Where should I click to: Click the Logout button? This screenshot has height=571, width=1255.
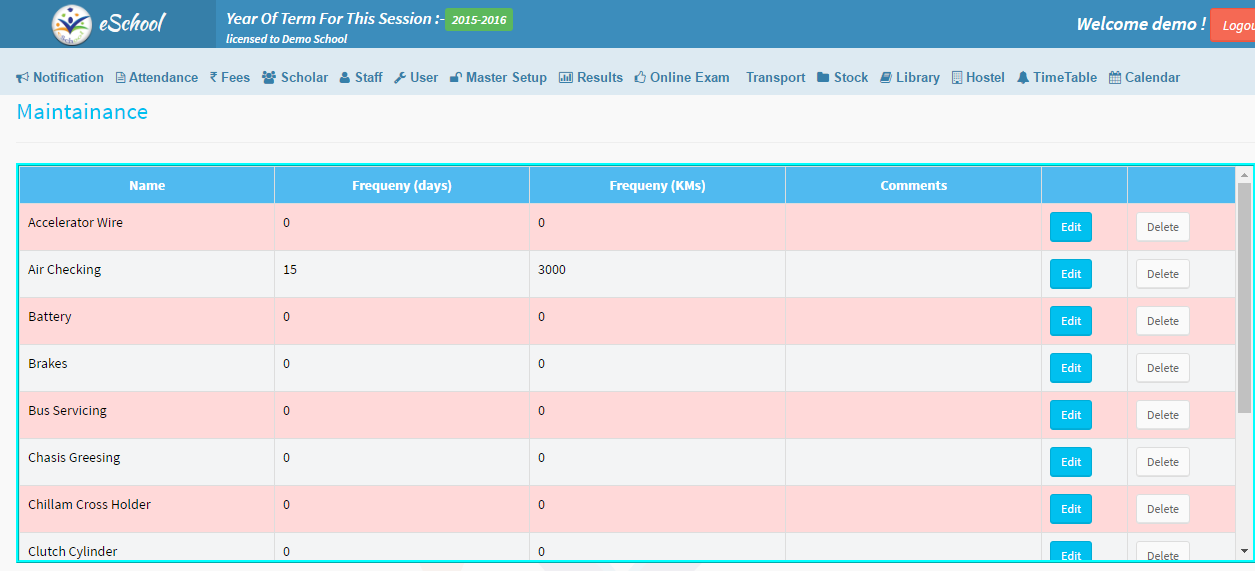click(1232, 25)
